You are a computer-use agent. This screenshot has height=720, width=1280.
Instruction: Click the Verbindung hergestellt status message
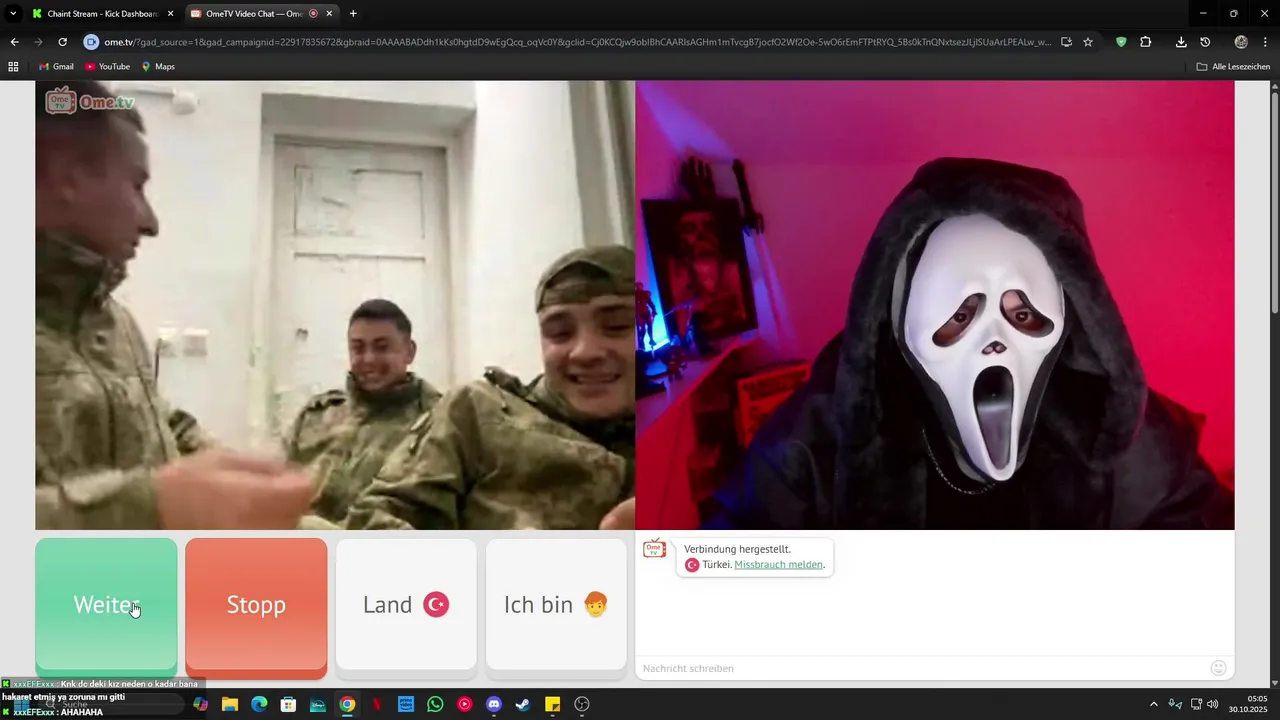(737, 549)
